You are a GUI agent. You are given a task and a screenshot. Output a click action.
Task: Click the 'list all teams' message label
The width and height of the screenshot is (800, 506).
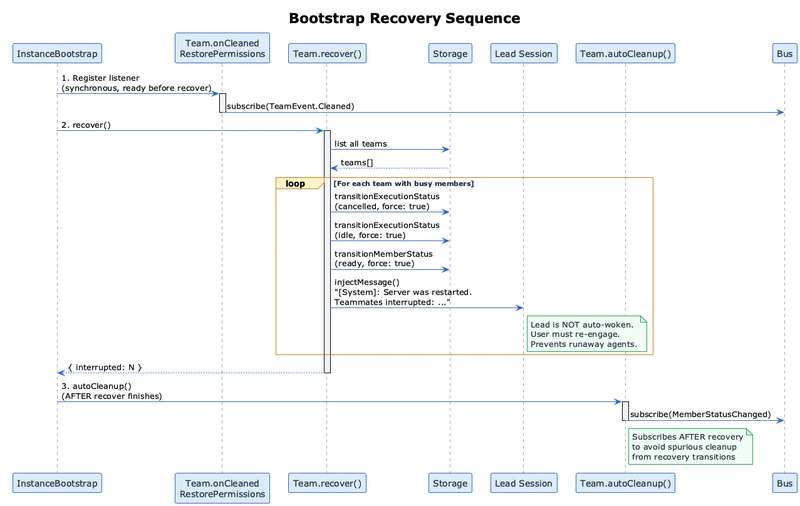(361, 144)
